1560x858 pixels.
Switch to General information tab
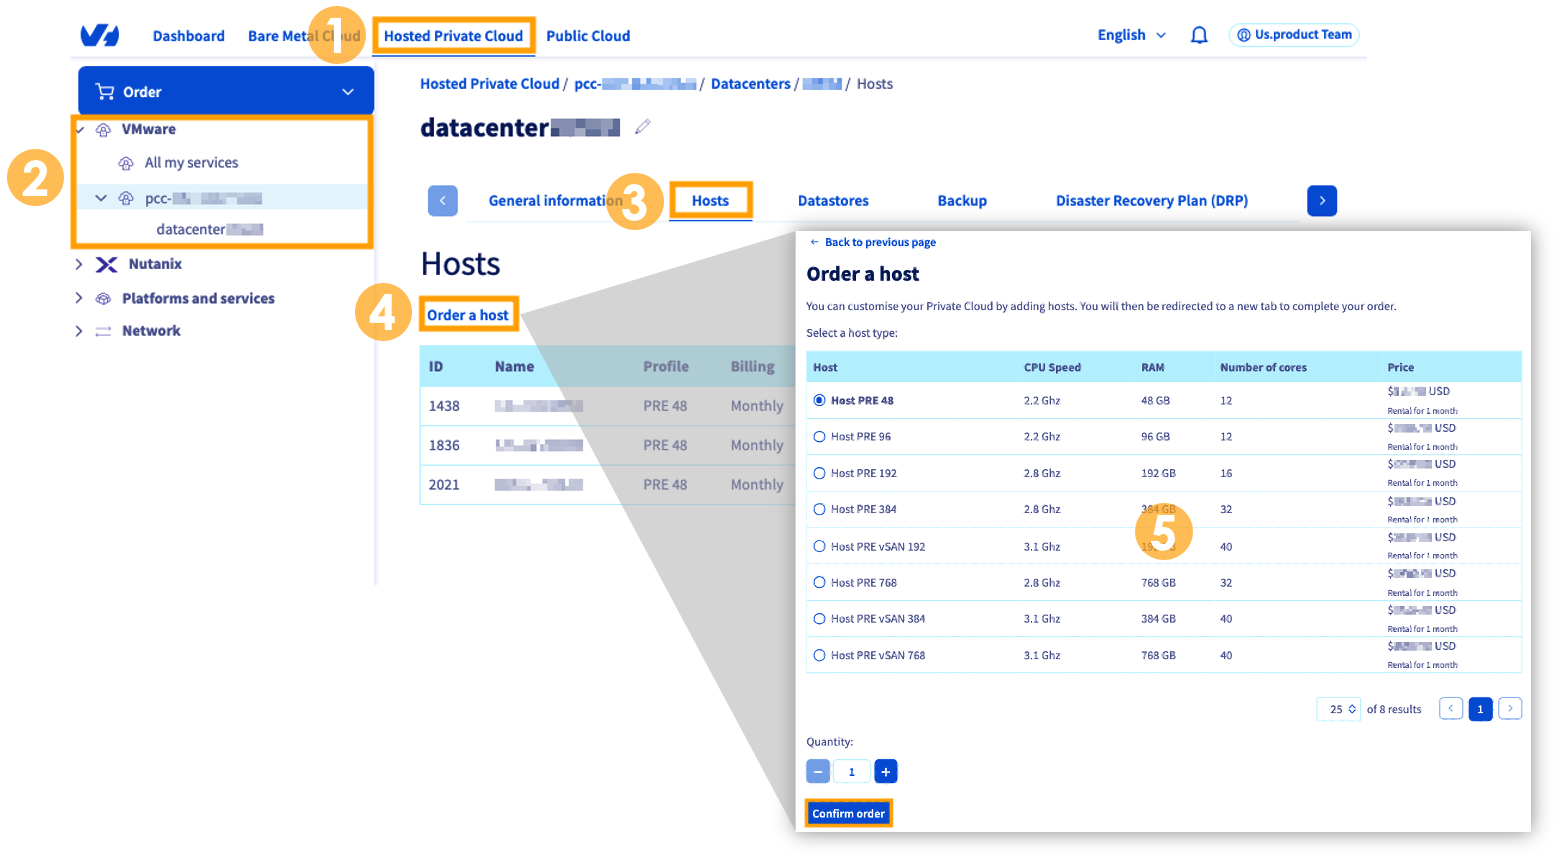[x=555, y=201]
